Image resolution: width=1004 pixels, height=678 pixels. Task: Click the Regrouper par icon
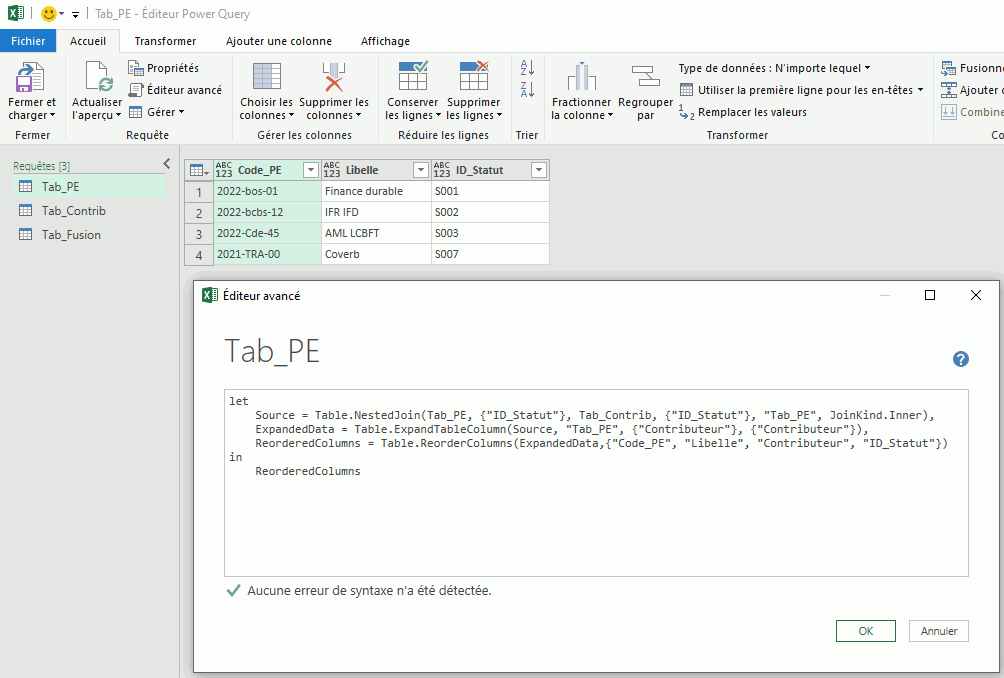[x=645, y=77]
